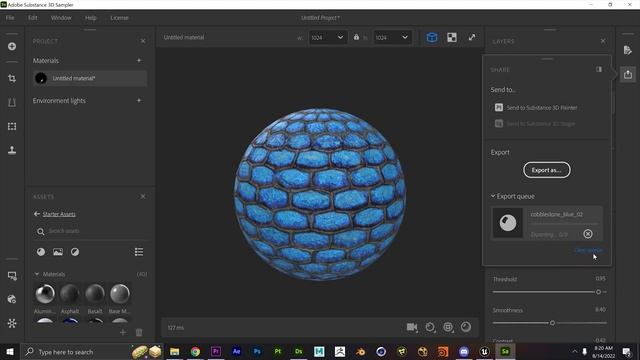Image resolution: width=640 pixels, height=360 pixels.
Task: Open the Window menu
Action: pyautogui.click(x=61, y=18)
